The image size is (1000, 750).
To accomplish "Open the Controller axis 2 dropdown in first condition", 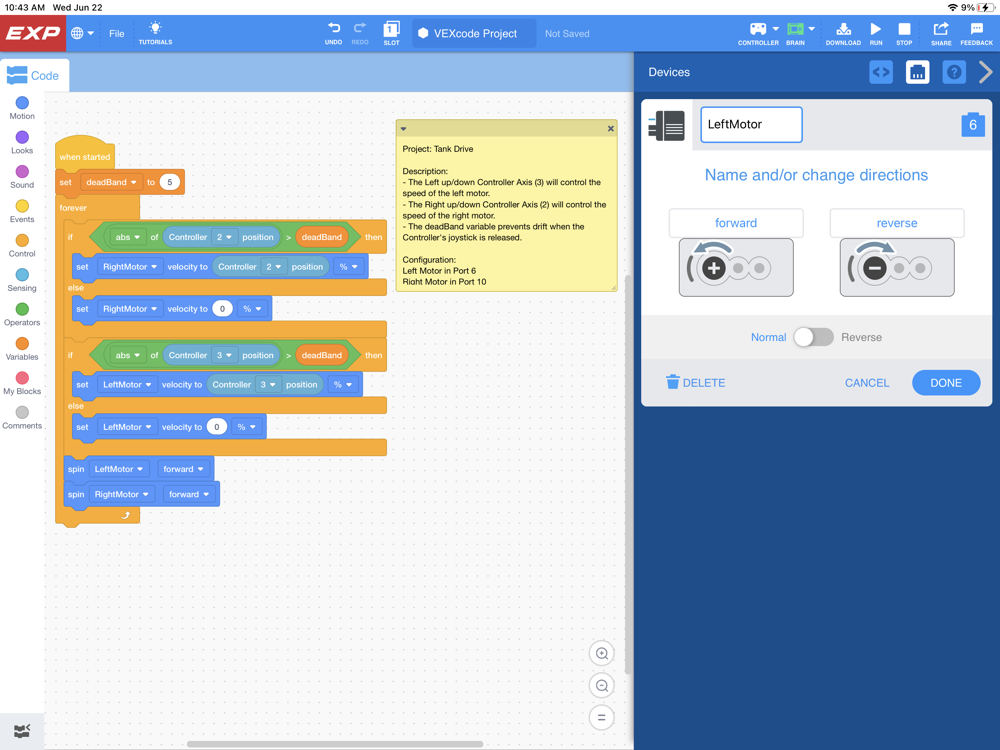I will point(224,237).
